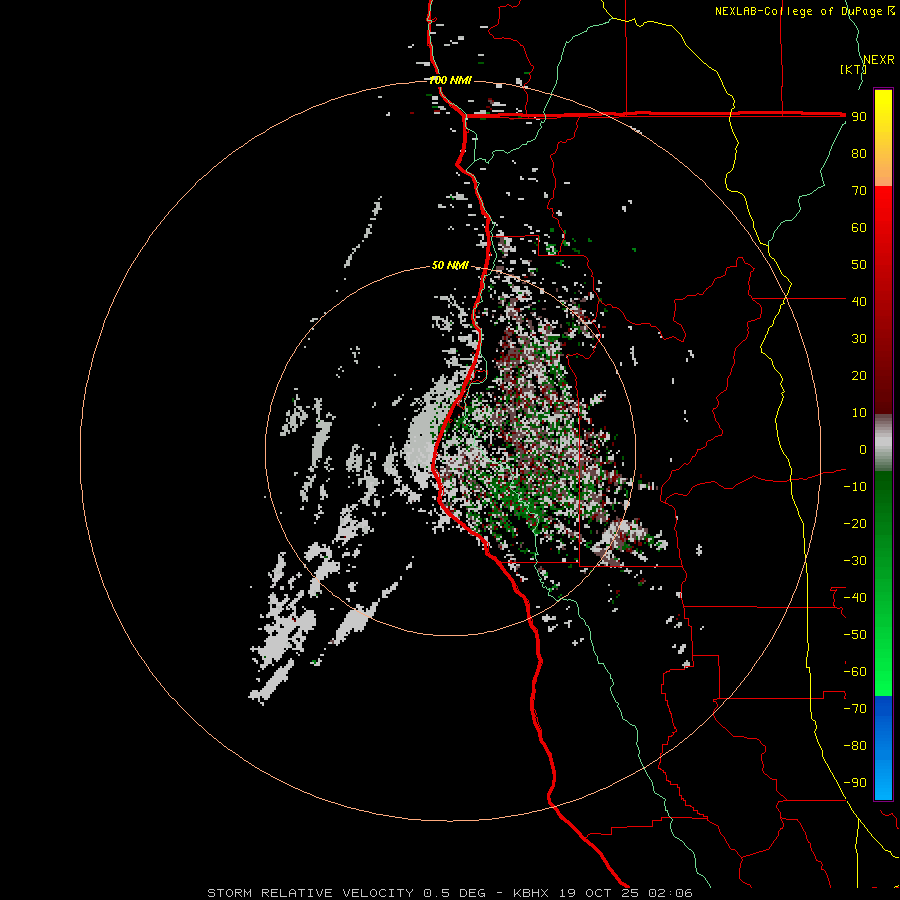Click the "[KT]" units label
Screen dimensions: 900x900
click(x=853, y=69)
